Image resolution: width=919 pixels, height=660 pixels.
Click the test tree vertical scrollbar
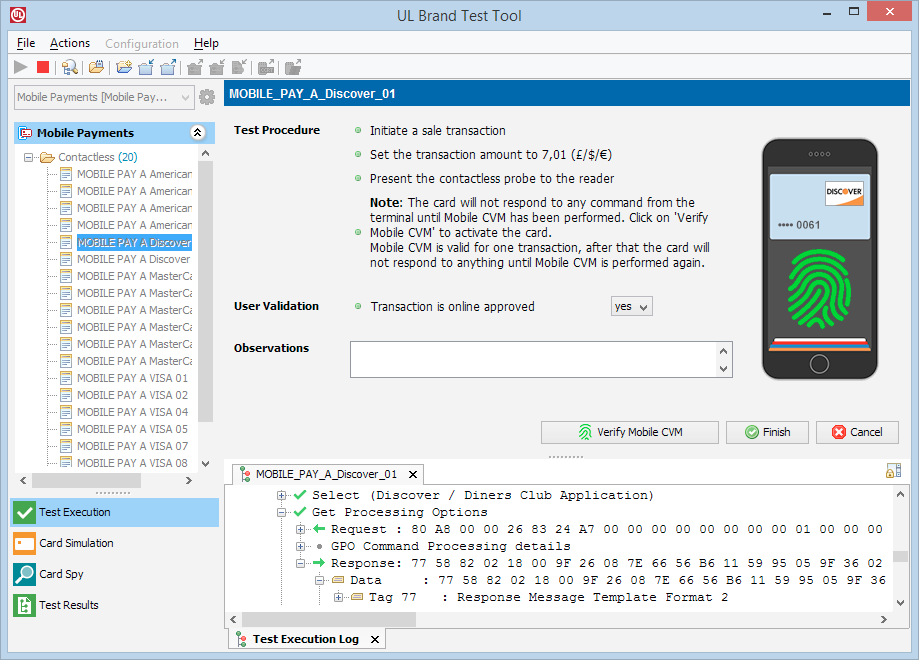point(205,291)
